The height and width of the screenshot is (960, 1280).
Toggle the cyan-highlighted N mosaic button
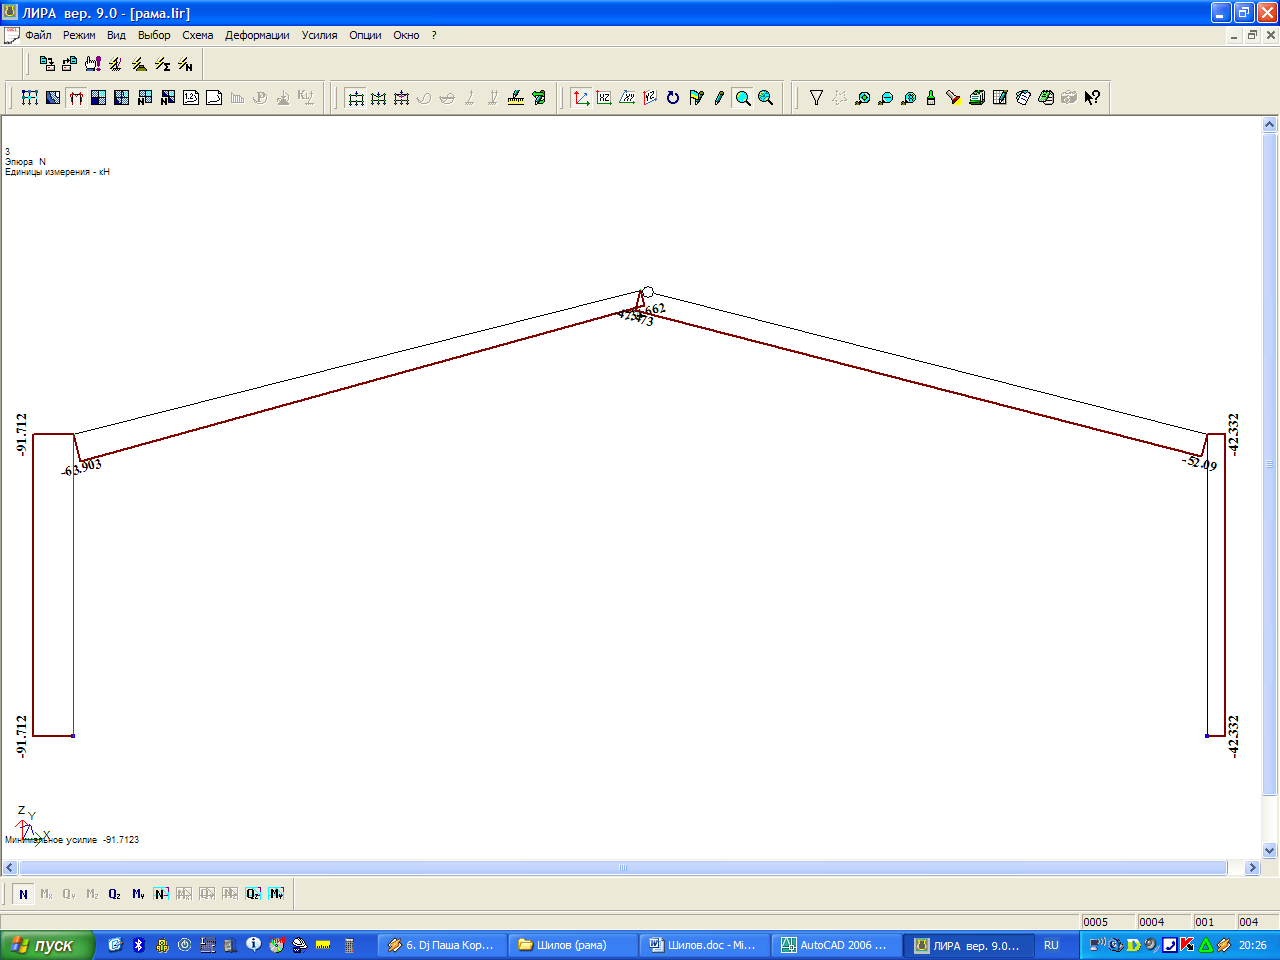(x=161, y=894)
